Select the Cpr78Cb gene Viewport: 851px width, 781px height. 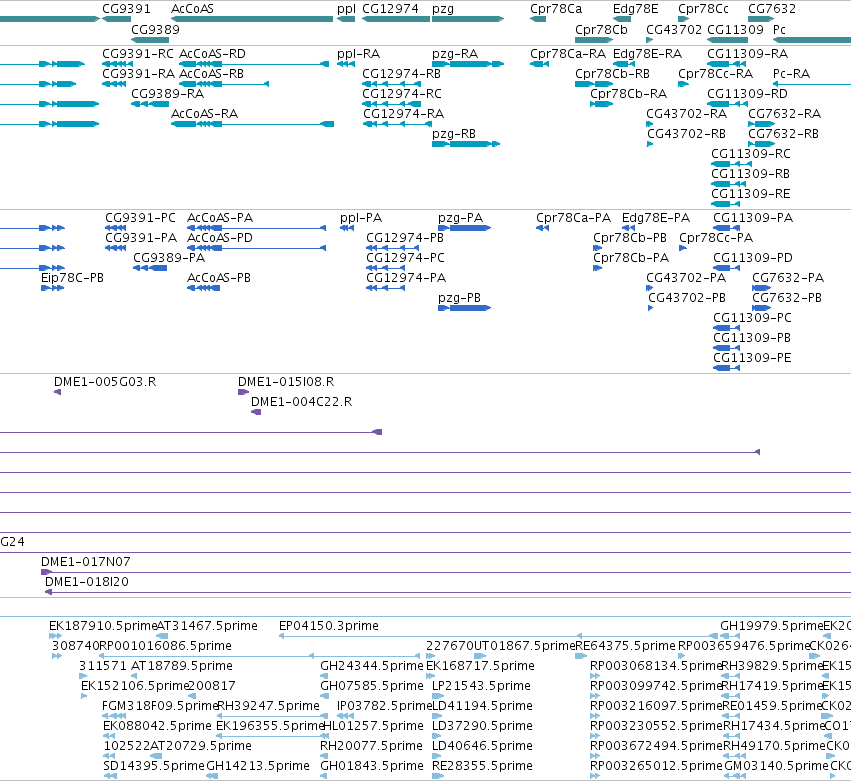coord(594,40)
